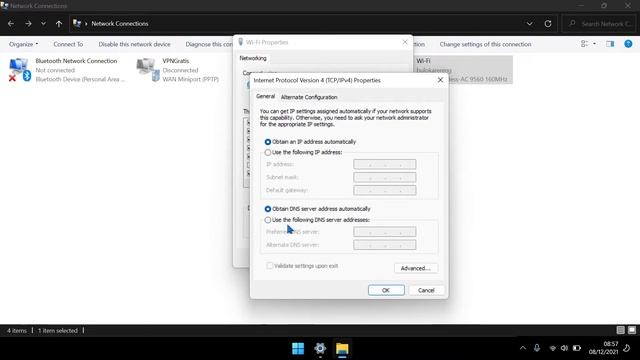
Task: Switch to Alternate Configuration tab
Action: (x=309, y=97)
